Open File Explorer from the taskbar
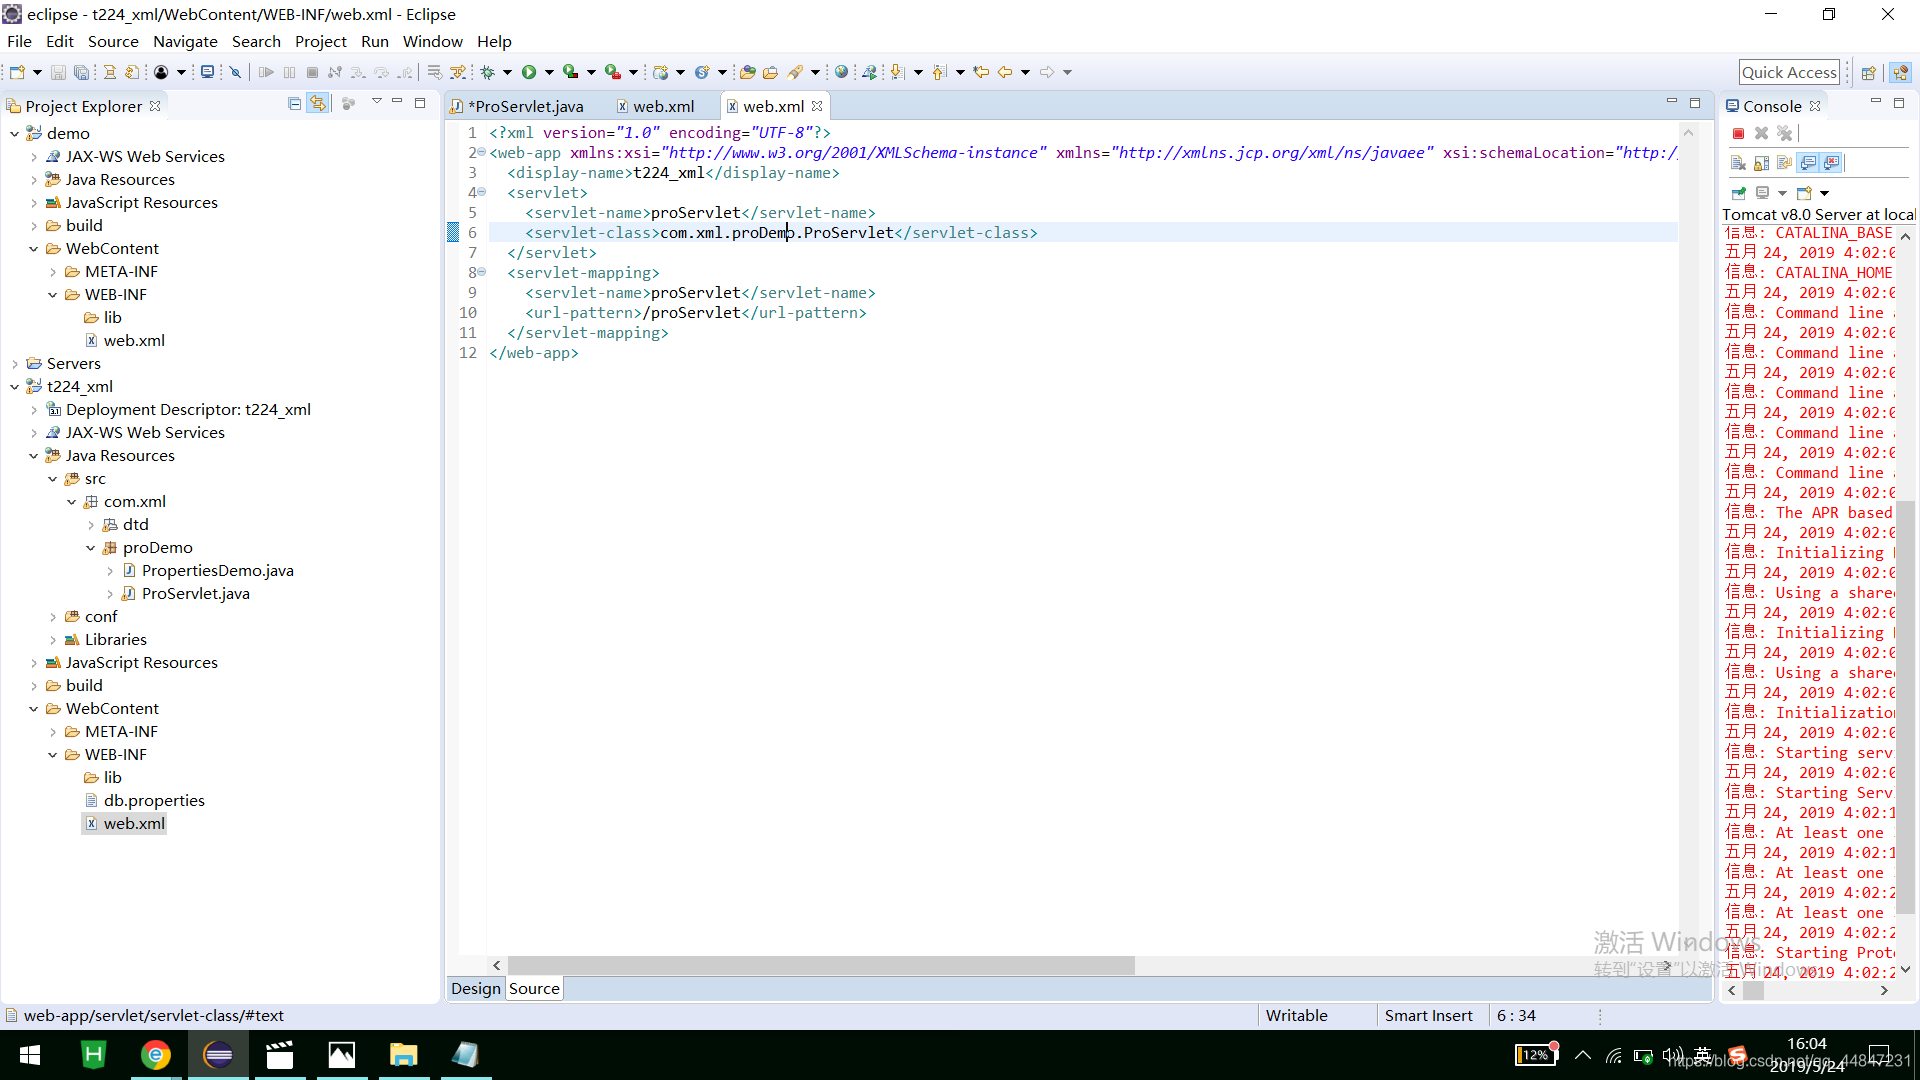 click(403, 1055)
